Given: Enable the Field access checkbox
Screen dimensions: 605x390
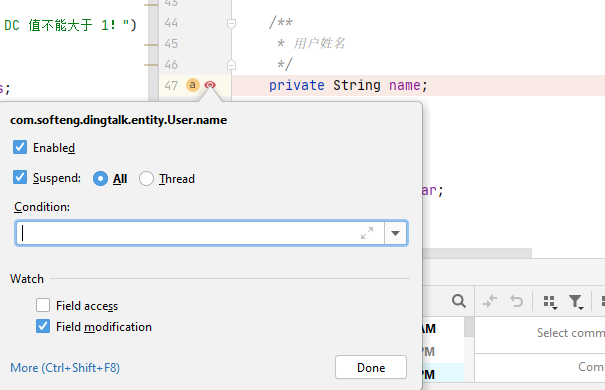Looking at the screenshot, I should pyautogui.click(x=43, y=305).
